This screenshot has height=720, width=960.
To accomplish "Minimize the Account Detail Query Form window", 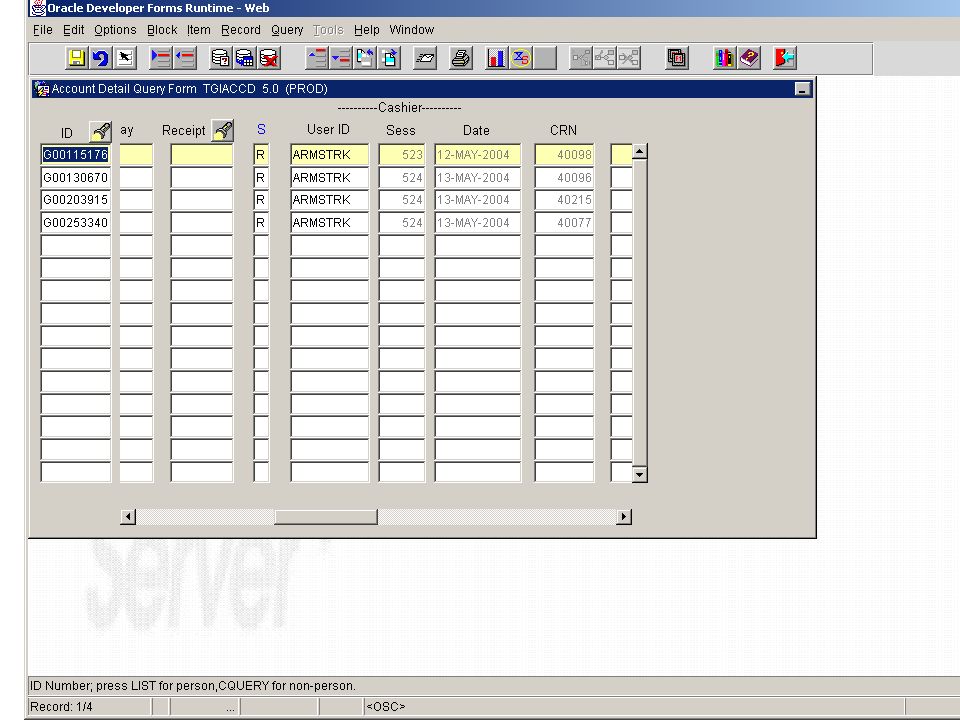I will pos(802,89).
